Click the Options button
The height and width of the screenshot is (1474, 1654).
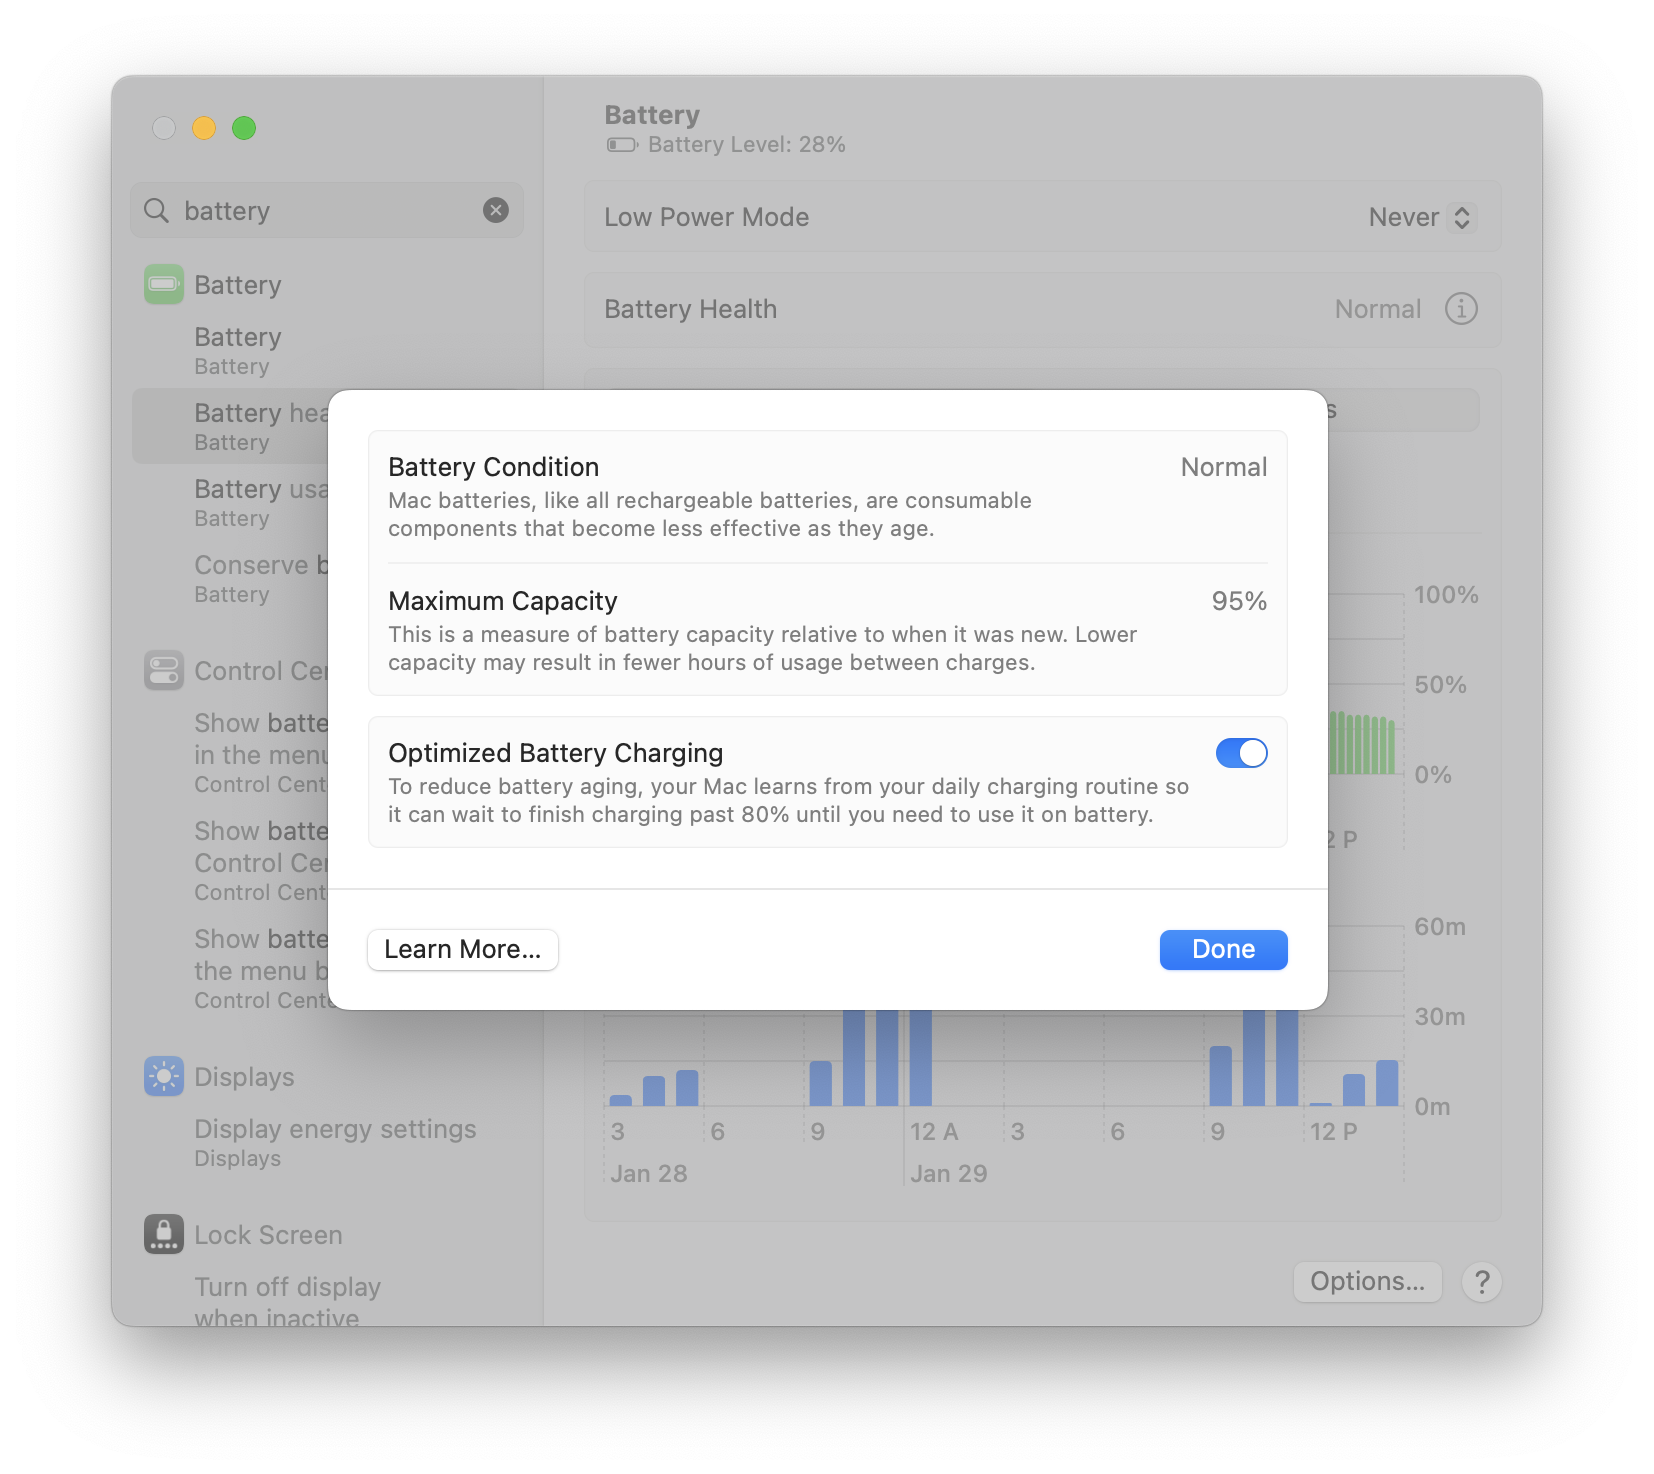click(x=1367, y=1281)
